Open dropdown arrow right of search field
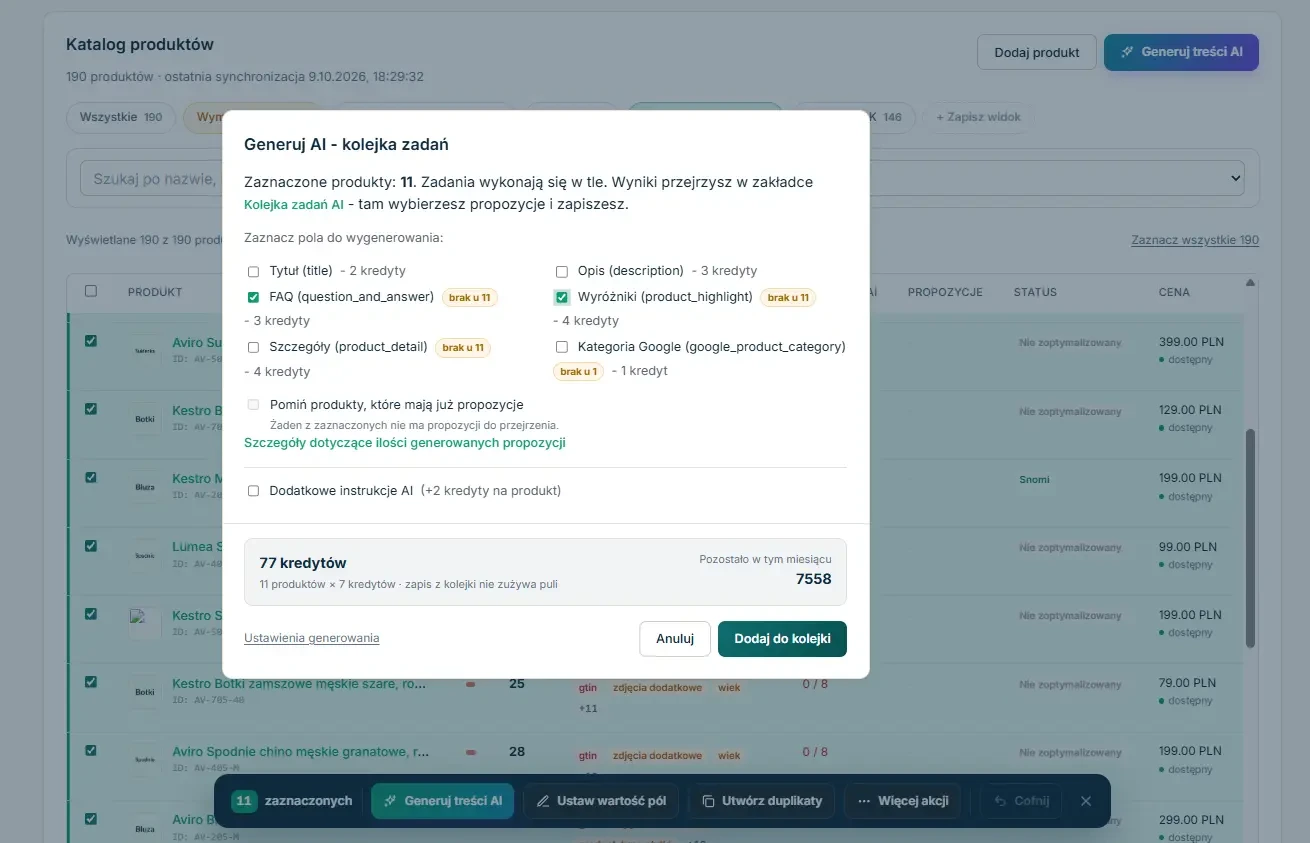This screenshot has width=1310, height=843. pyautogui.click(x=1236, y=179)
